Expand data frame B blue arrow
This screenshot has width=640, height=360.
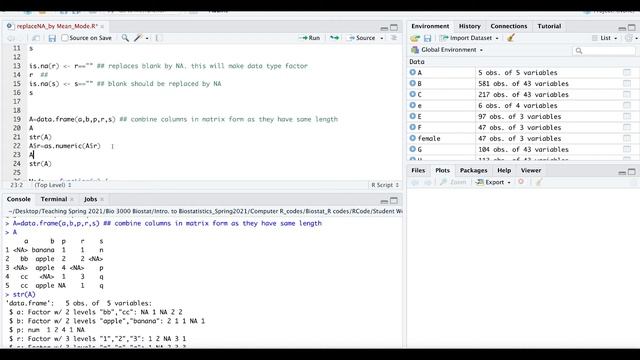[x=413, y=83]
